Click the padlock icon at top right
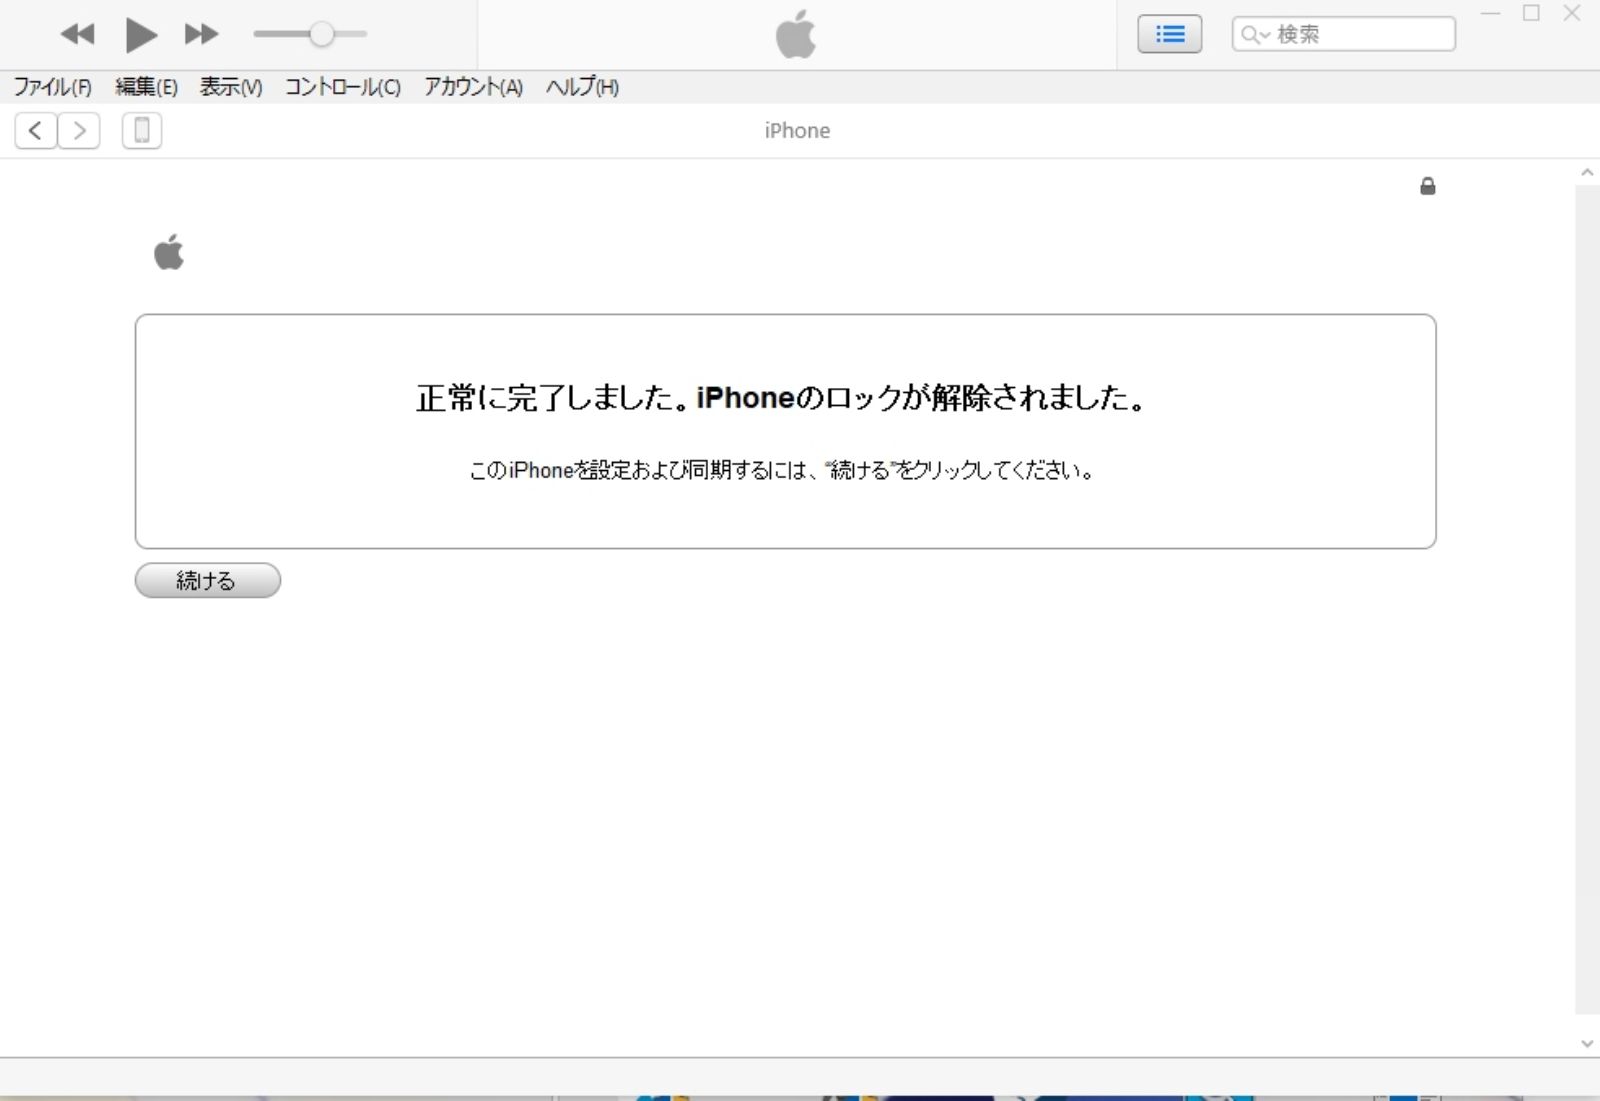 click(x=1428, y=186)
